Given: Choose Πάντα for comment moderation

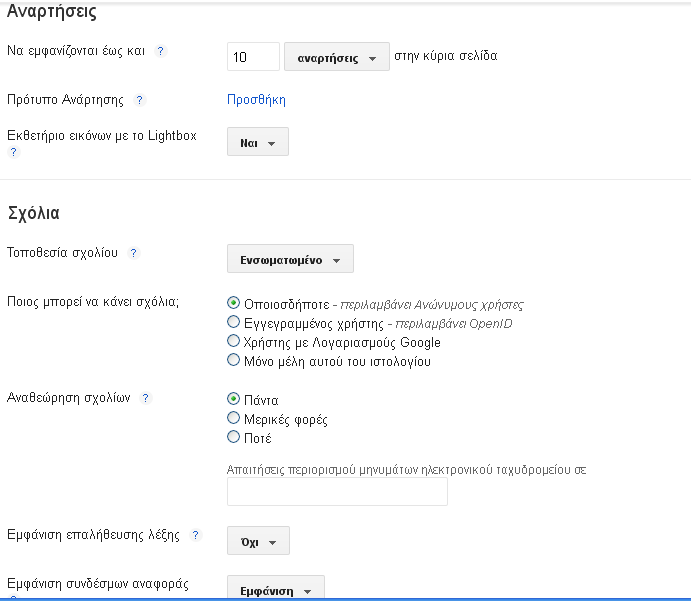Looking at the screenshot, I should 233,399.
